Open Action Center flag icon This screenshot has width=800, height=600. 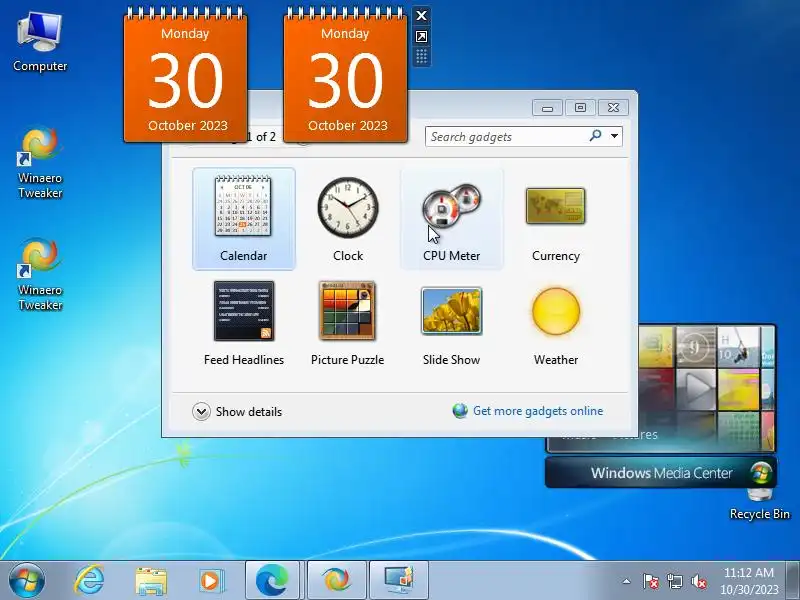(650, 581)
